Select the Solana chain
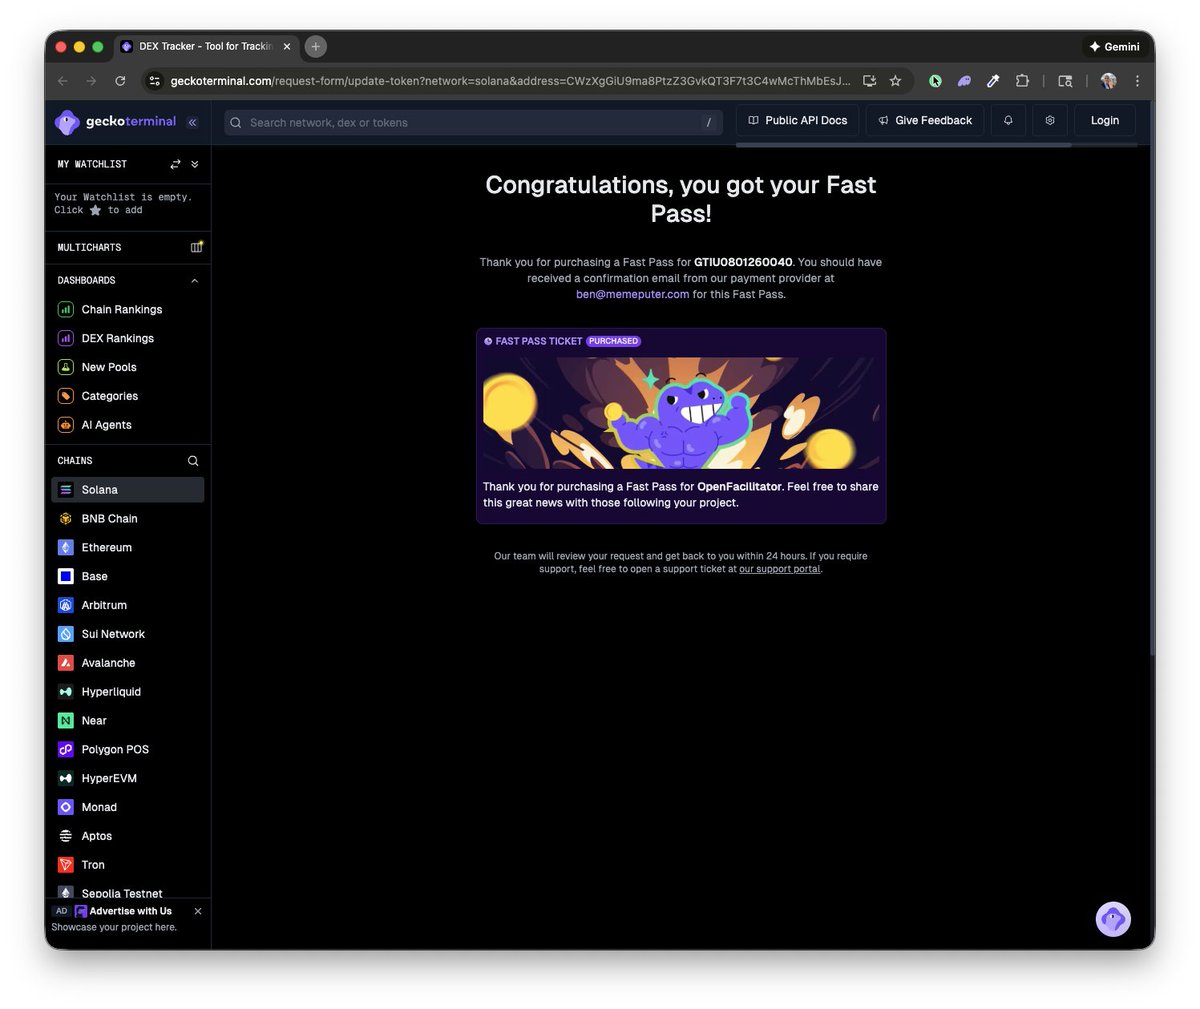This screenshot has height=1009, width=1200. [x=127, y=490]
